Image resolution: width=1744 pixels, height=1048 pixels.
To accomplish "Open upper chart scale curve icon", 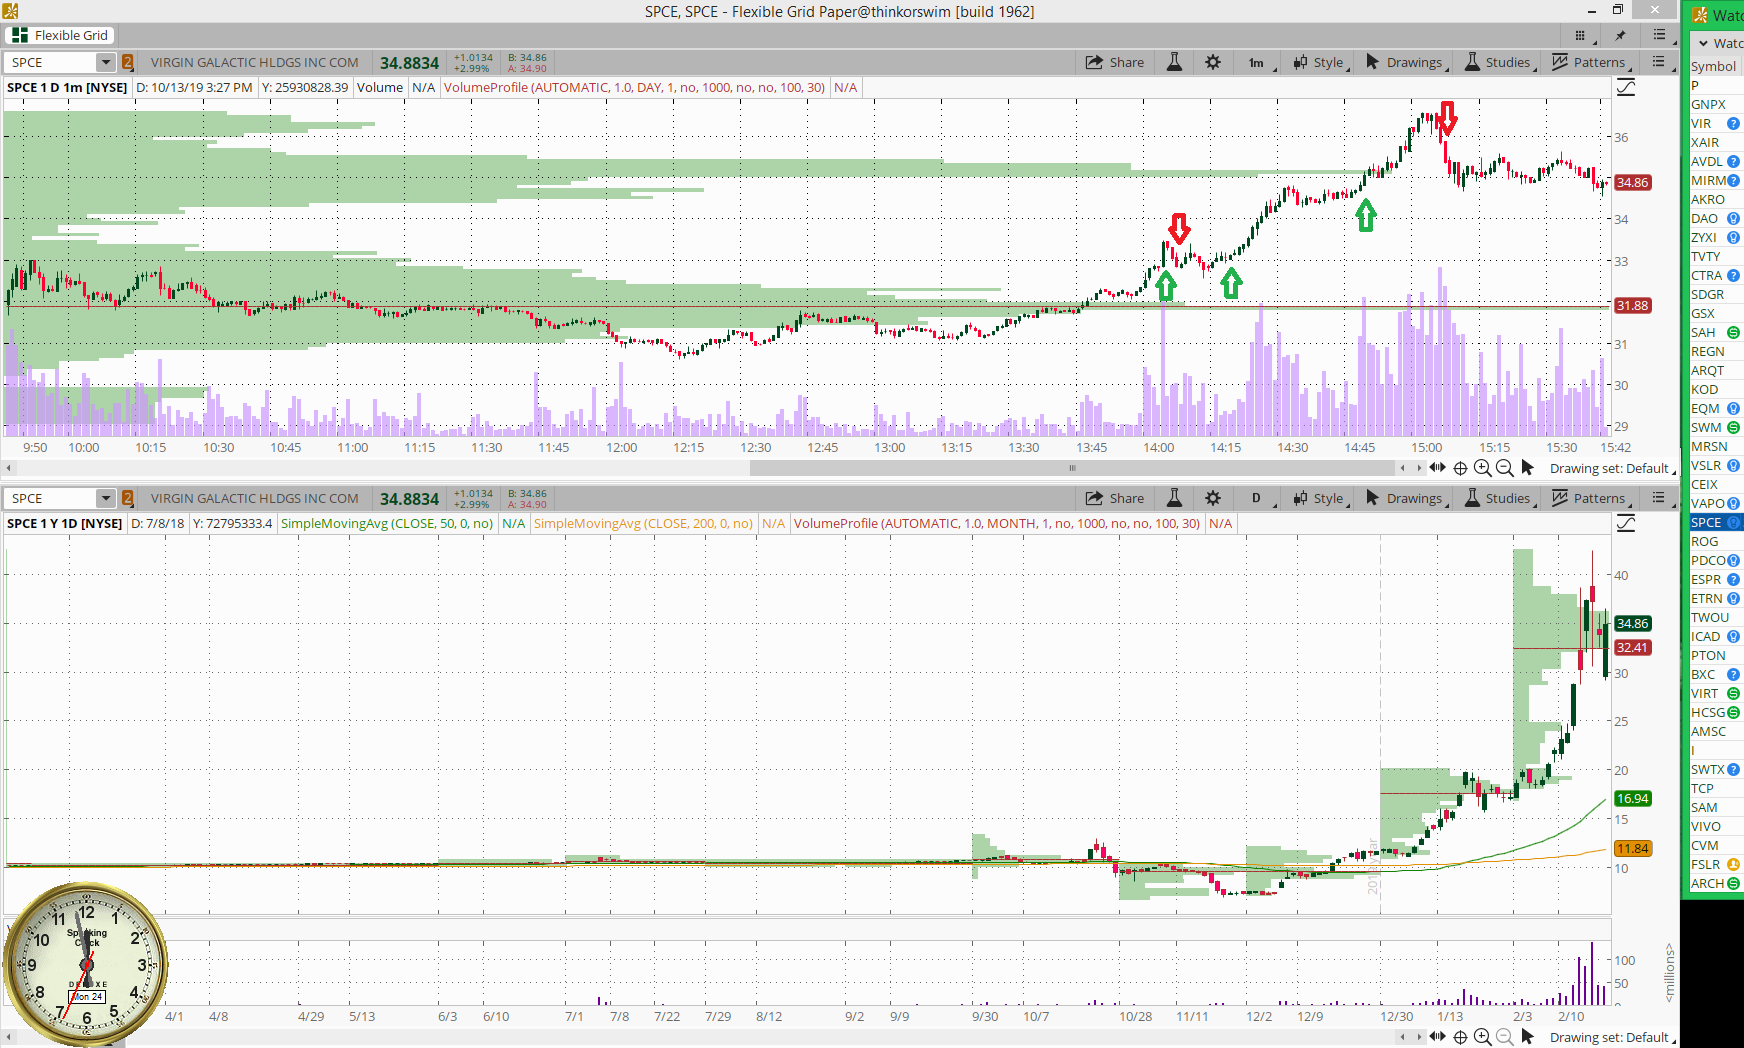I will [1626, 88].
